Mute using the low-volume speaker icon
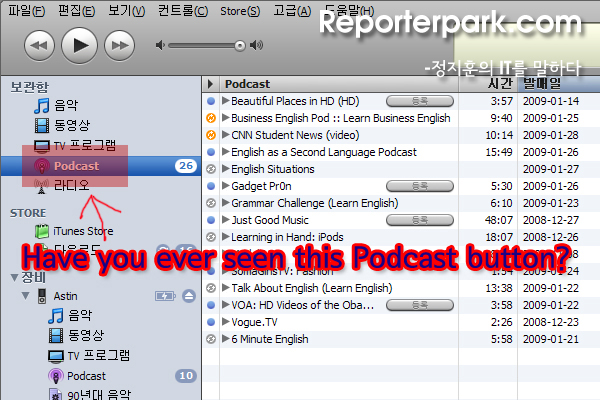600x400 pixels. (160, 46)
